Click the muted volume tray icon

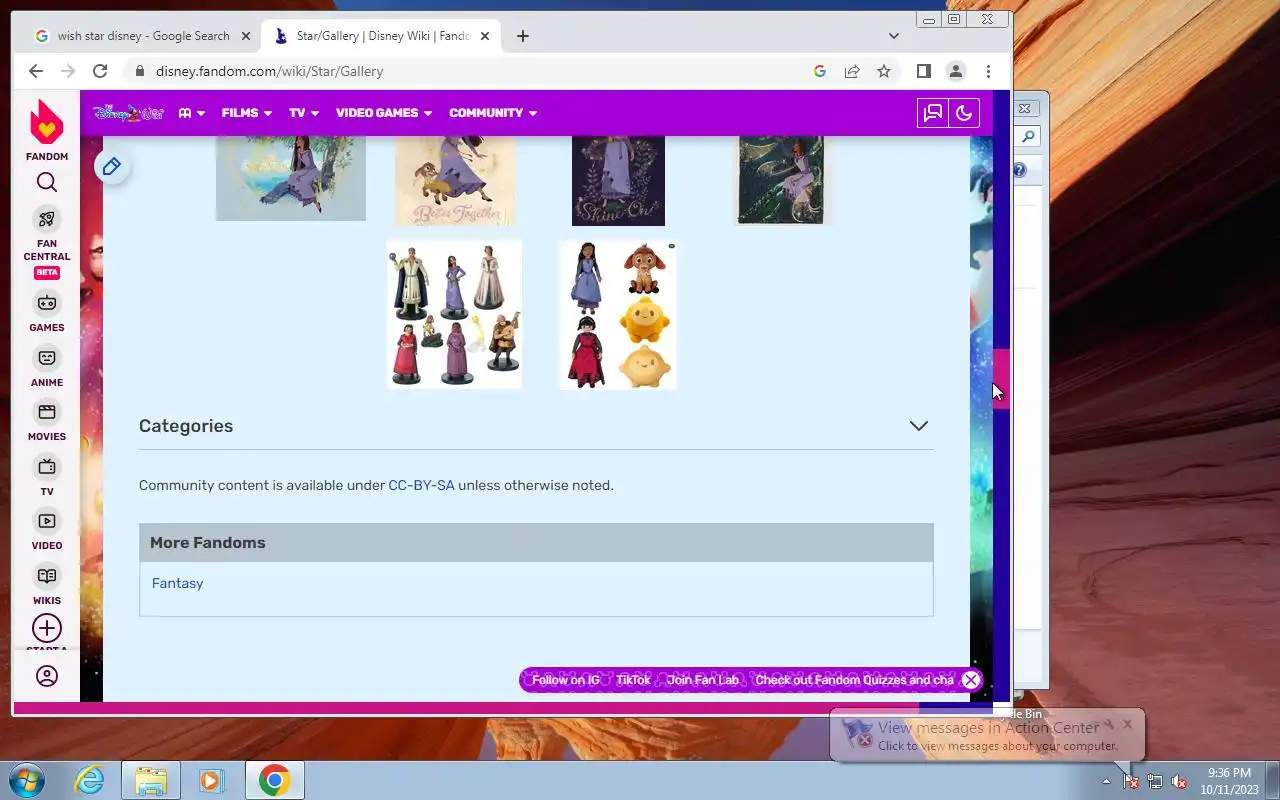pos(1180,781)
